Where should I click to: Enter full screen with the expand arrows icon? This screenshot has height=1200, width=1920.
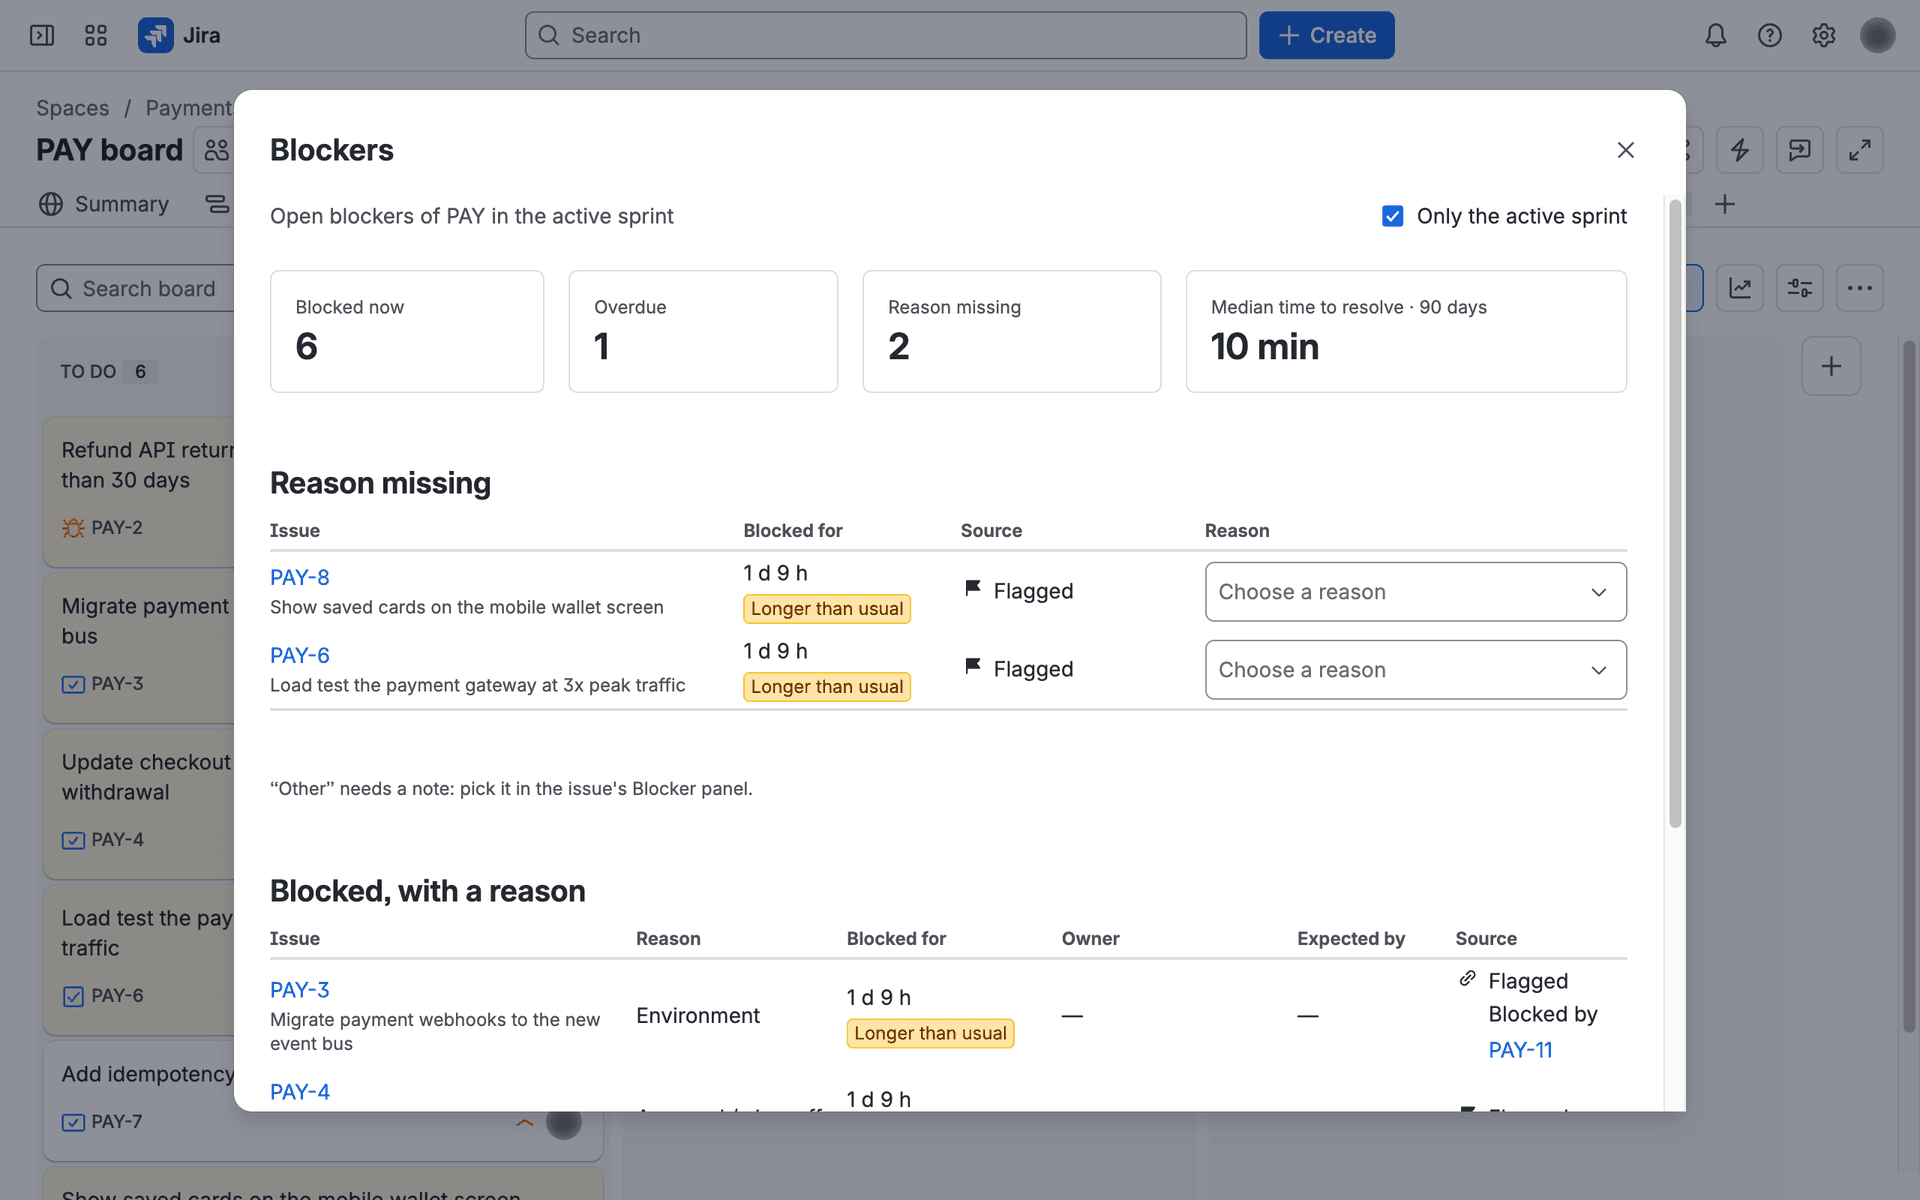(1860, 150)
